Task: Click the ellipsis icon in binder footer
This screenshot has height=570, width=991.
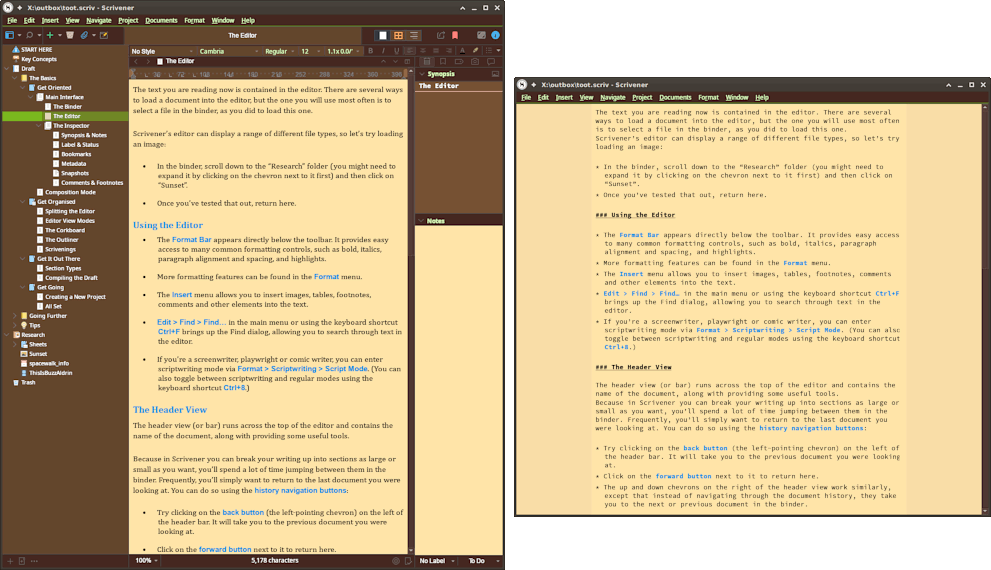Action: click(x=34, y=561)
